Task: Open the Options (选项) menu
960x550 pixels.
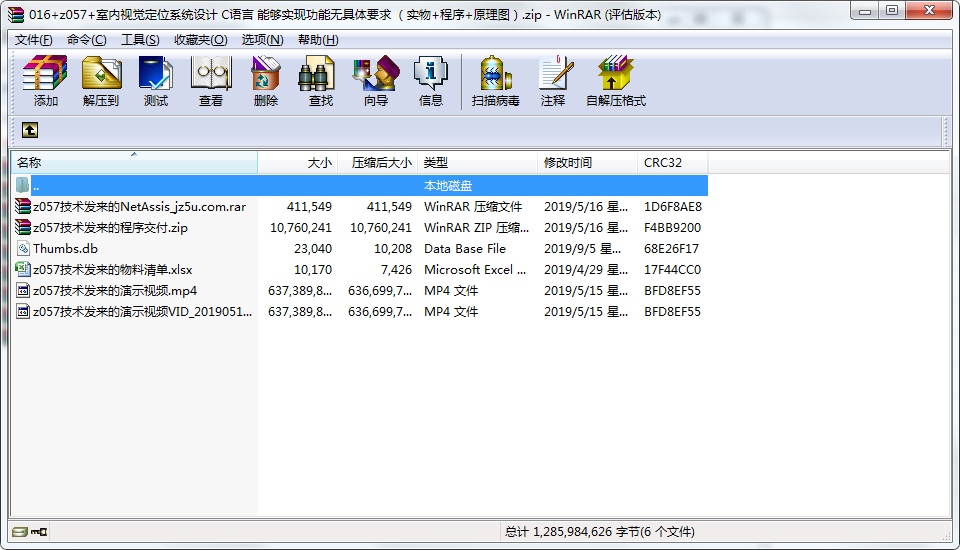Action: tap(262, 40)
